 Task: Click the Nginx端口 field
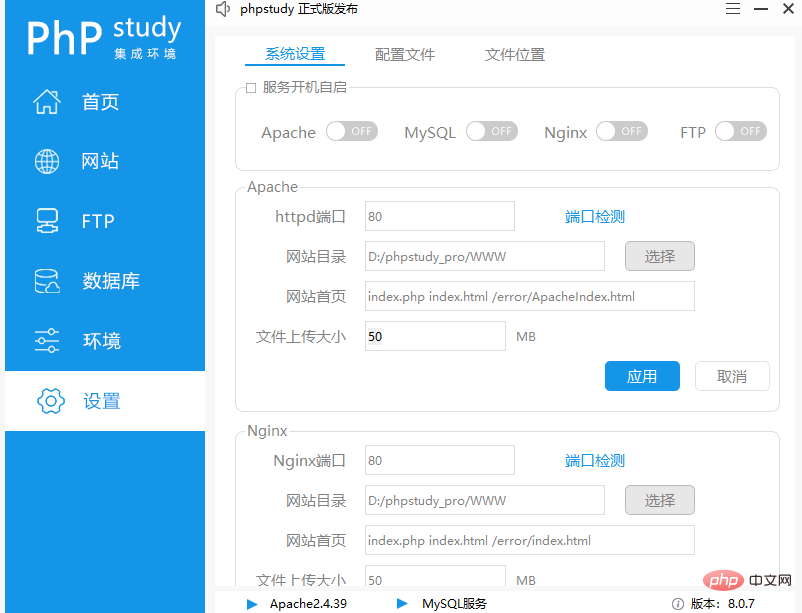click(440, 460)
